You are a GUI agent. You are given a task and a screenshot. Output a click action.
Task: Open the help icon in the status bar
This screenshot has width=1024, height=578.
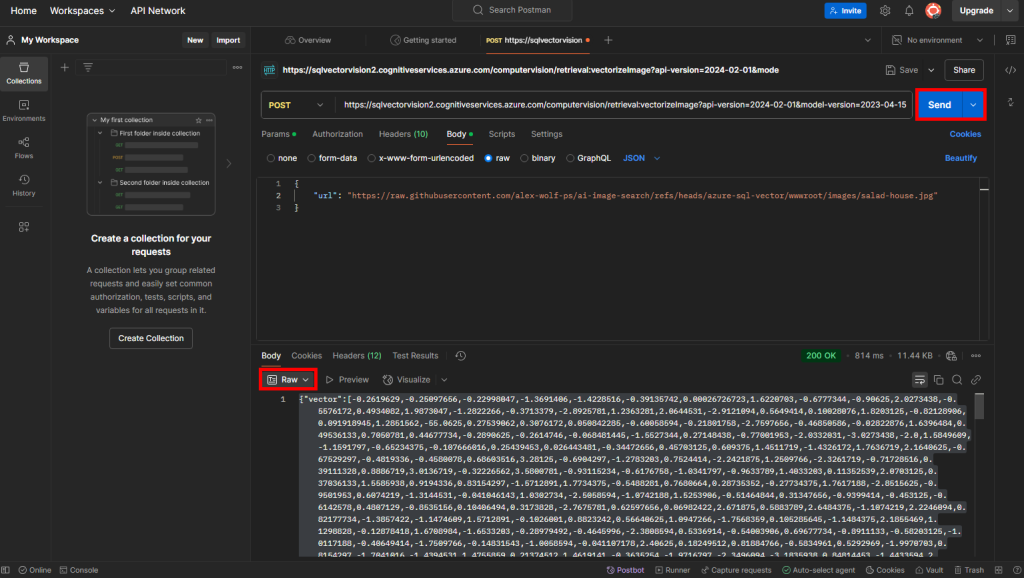click(1016, 570)
